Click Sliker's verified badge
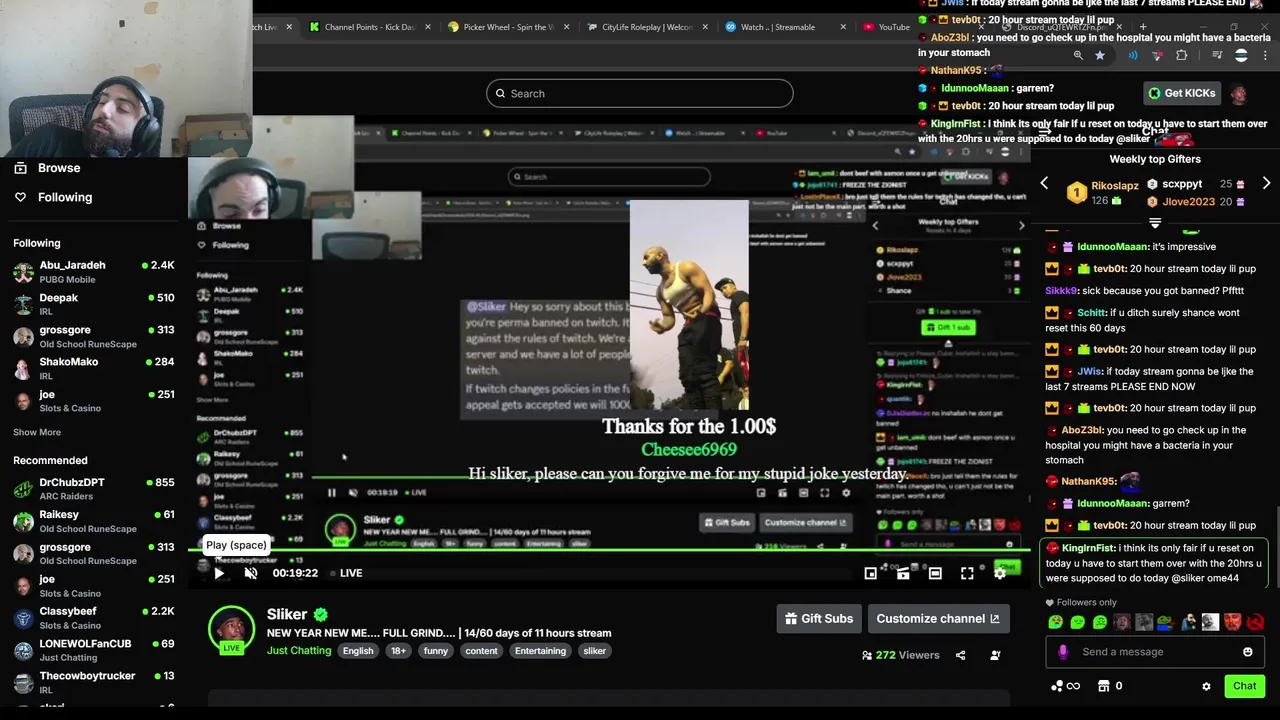 click(320, 615)
